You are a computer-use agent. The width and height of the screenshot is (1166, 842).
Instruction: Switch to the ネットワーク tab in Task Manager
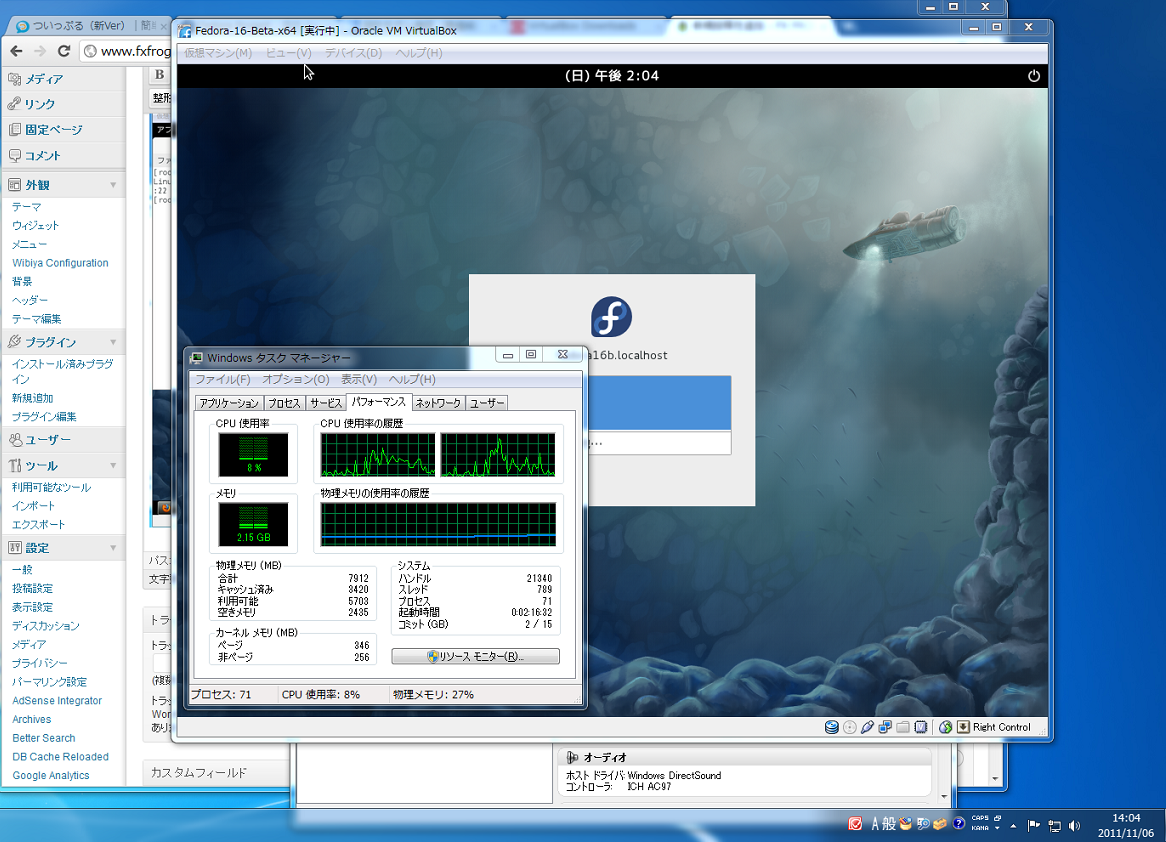[438, 403]
